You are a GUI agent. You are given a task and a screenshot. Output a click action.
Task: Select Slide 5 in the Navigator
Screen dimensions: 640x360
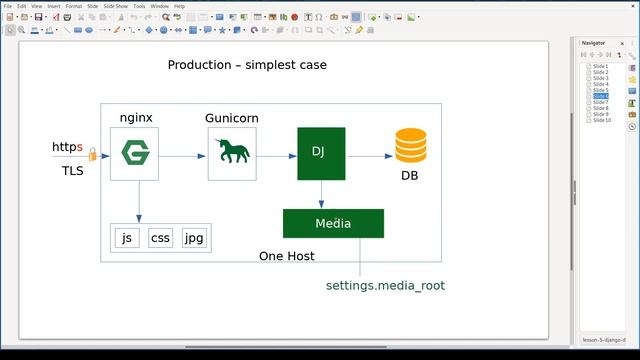click(600, 90)
